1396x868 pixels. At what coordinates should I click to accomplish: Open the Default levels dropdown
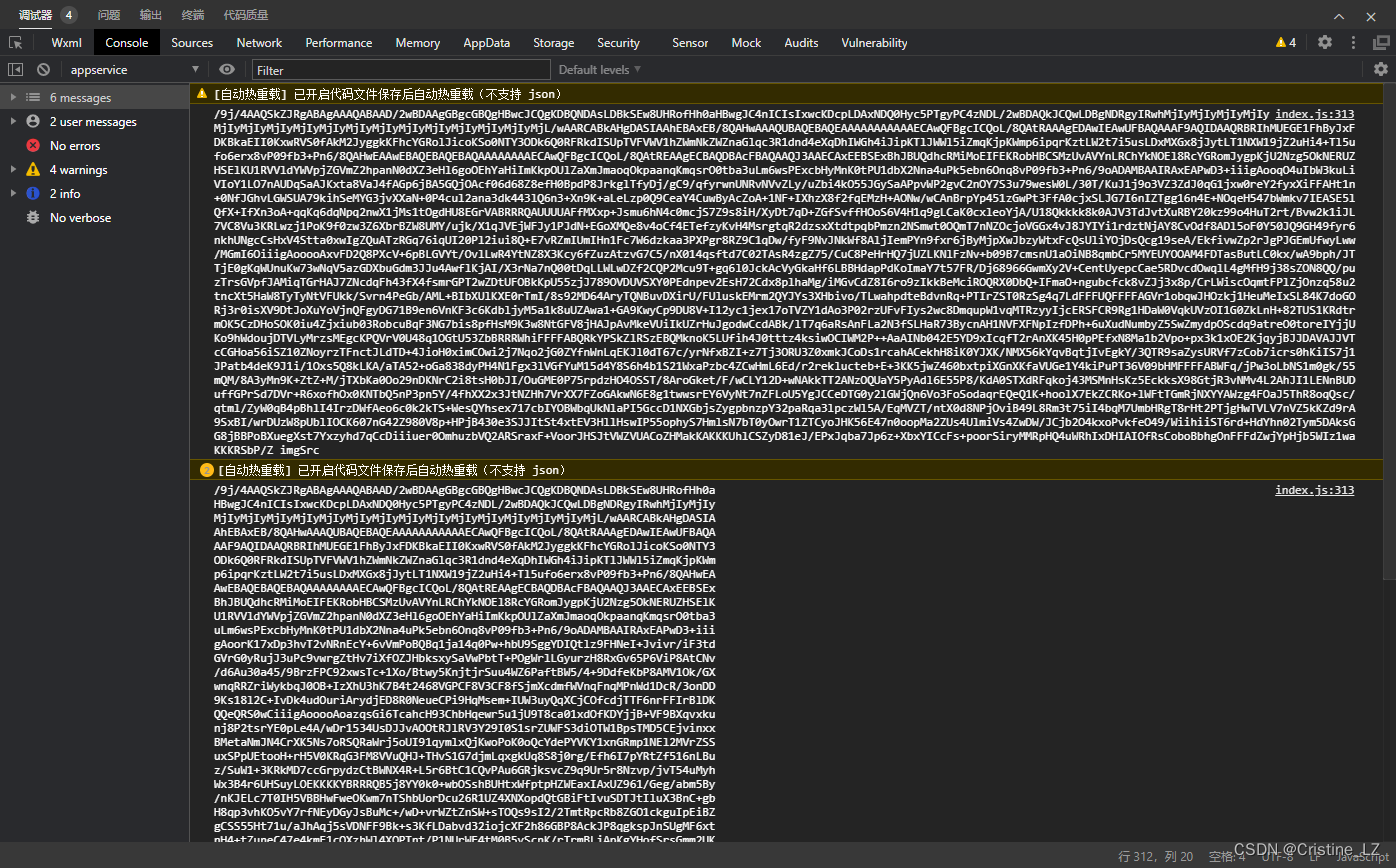600,70
